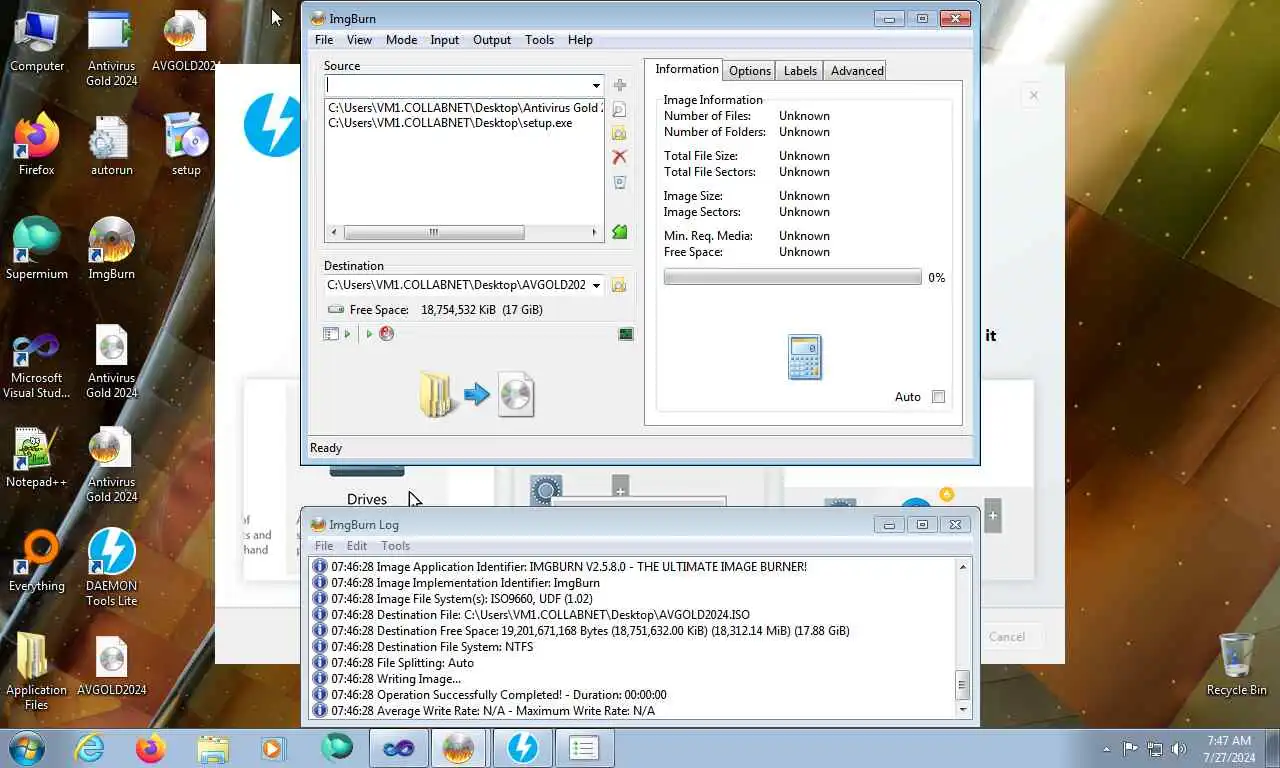
Task: Click the Source list scroll right arrow
Action: pos(595,232)
